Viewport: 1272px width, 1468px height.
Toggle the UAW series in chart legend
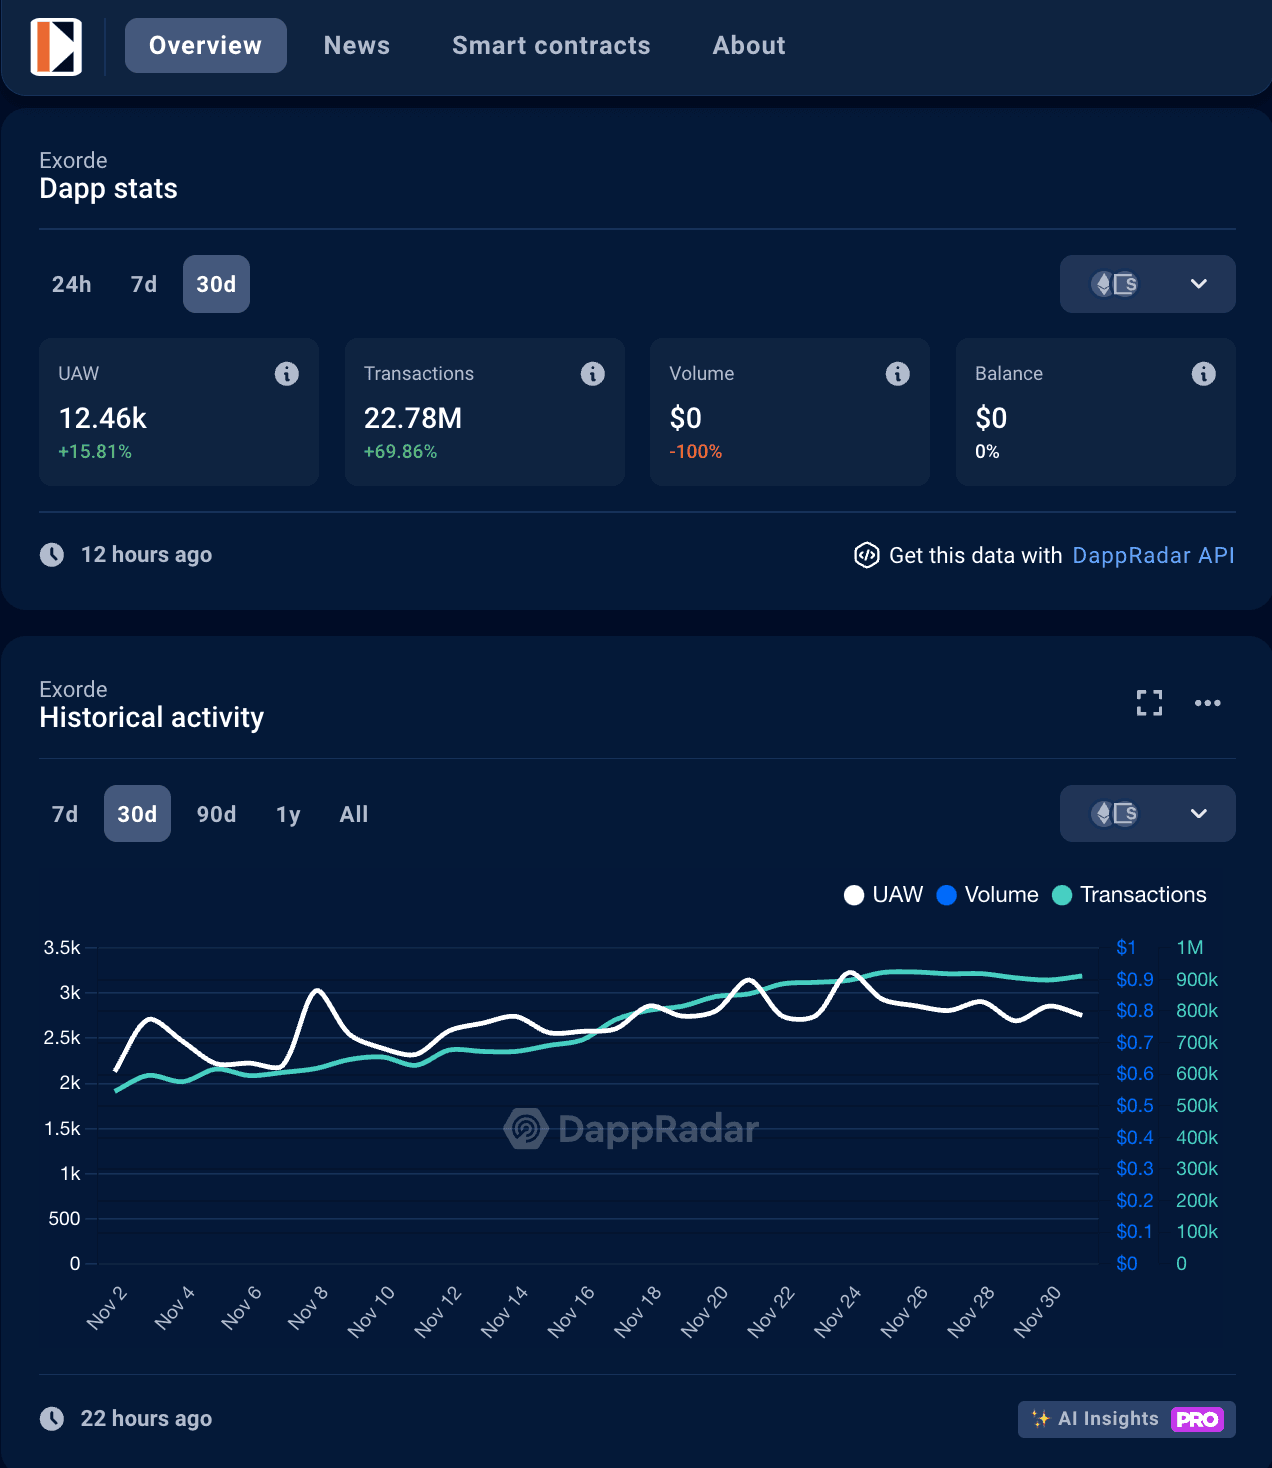[x=884, y=895]
